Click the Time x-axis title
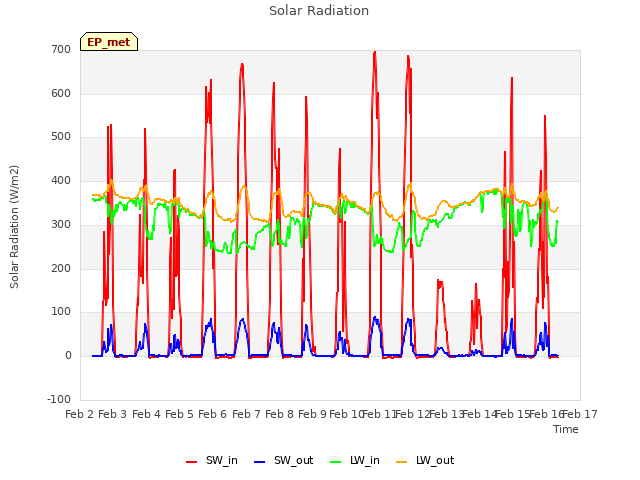The image size is (640, 480). (x=566, y=429)
